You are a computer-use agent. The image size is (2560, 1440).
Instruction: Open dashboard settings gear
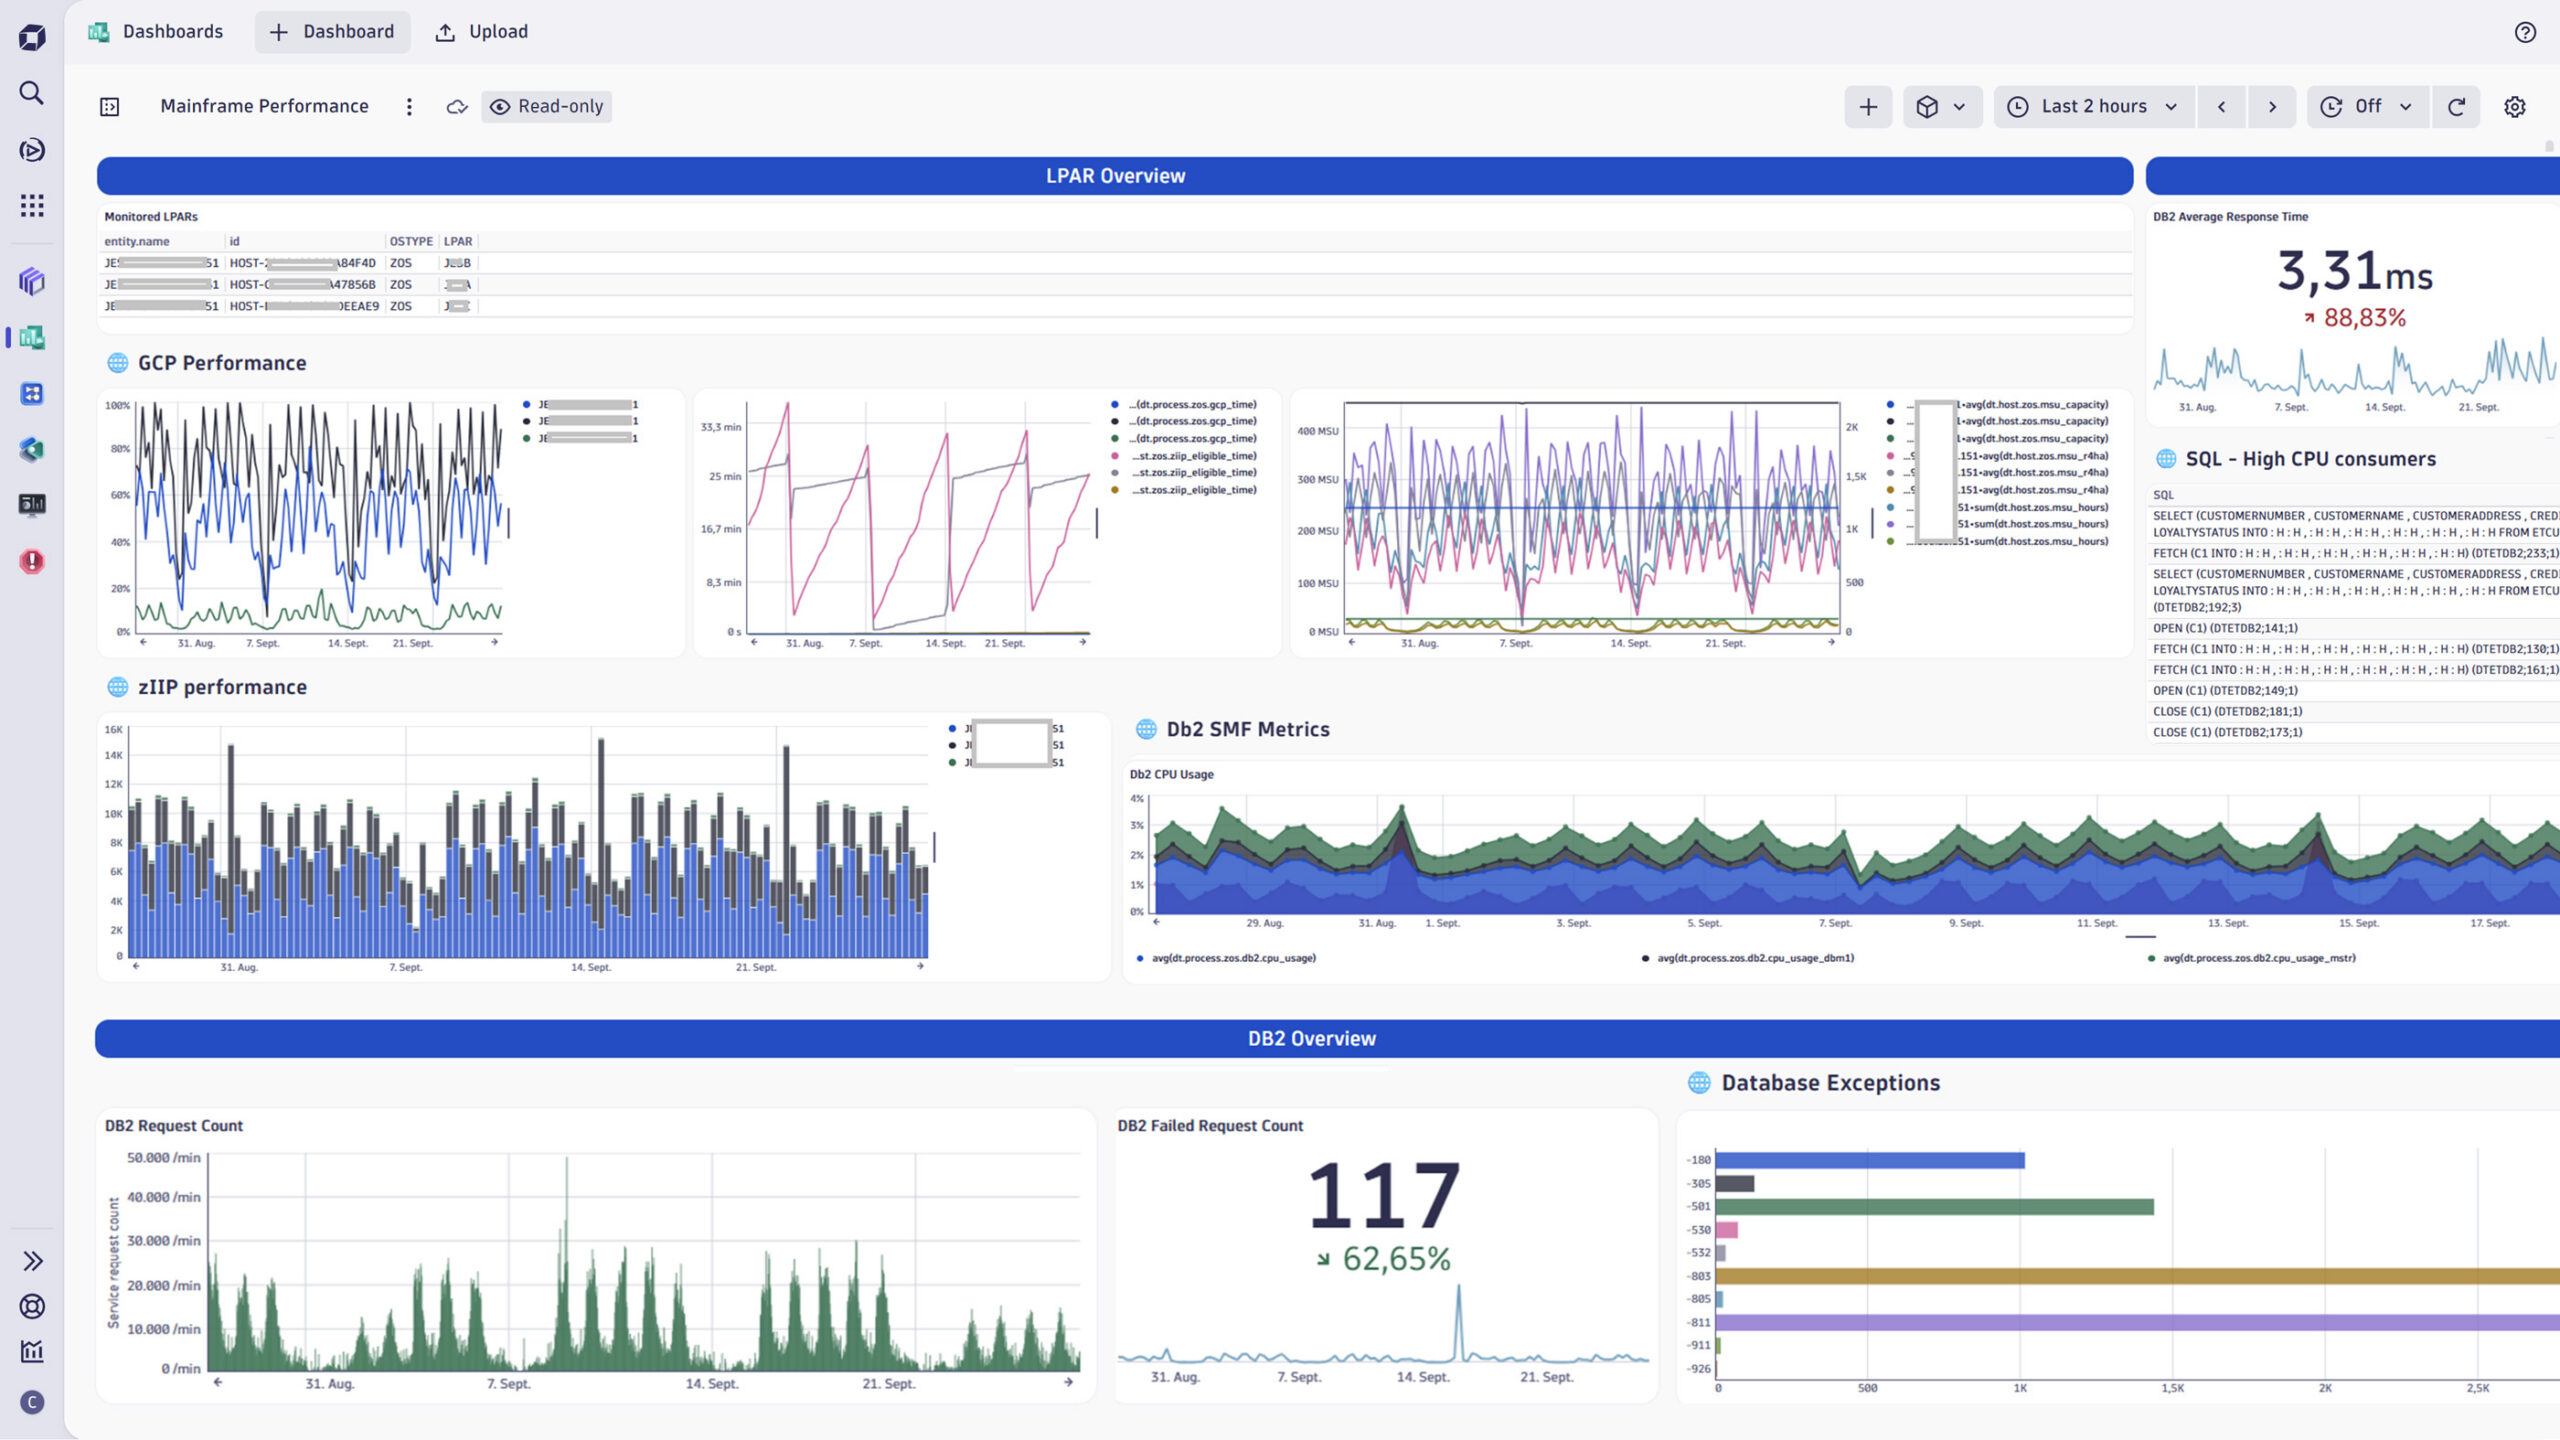tap(2516, 106)
